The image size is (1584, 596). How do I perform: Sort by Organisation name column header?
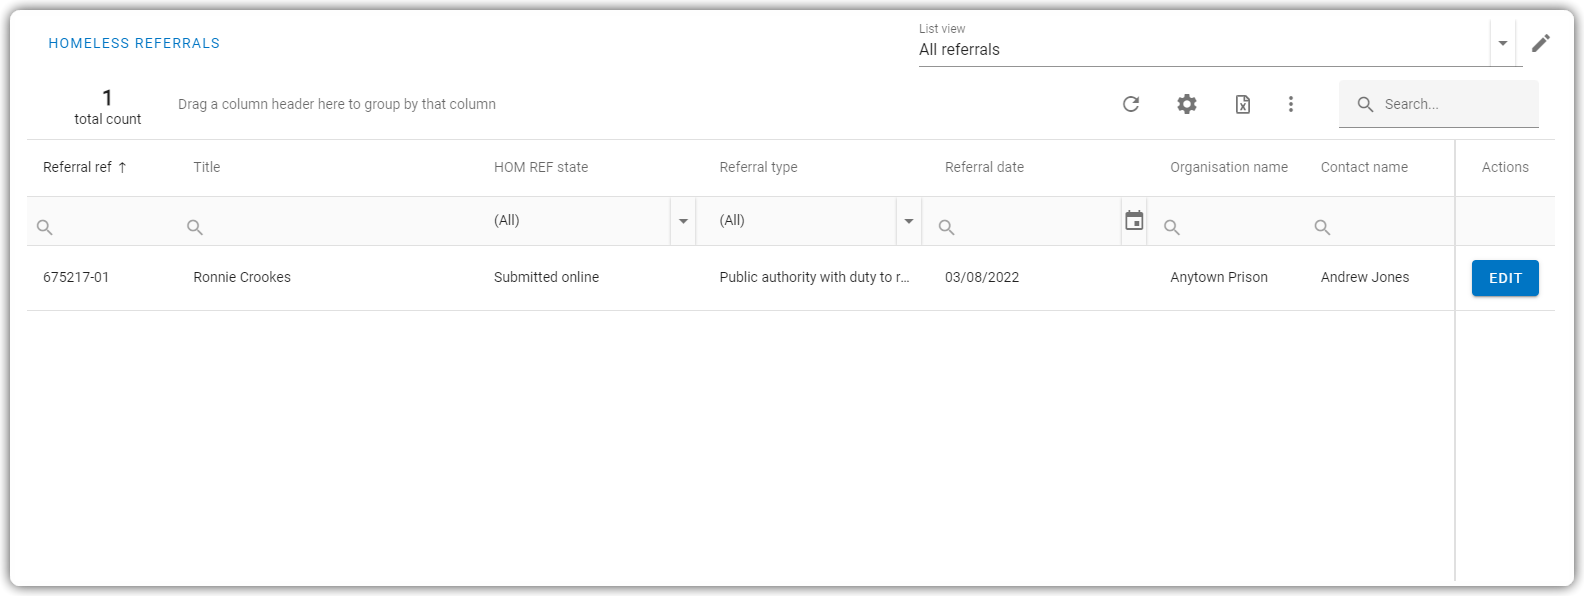click(1229, 168)
